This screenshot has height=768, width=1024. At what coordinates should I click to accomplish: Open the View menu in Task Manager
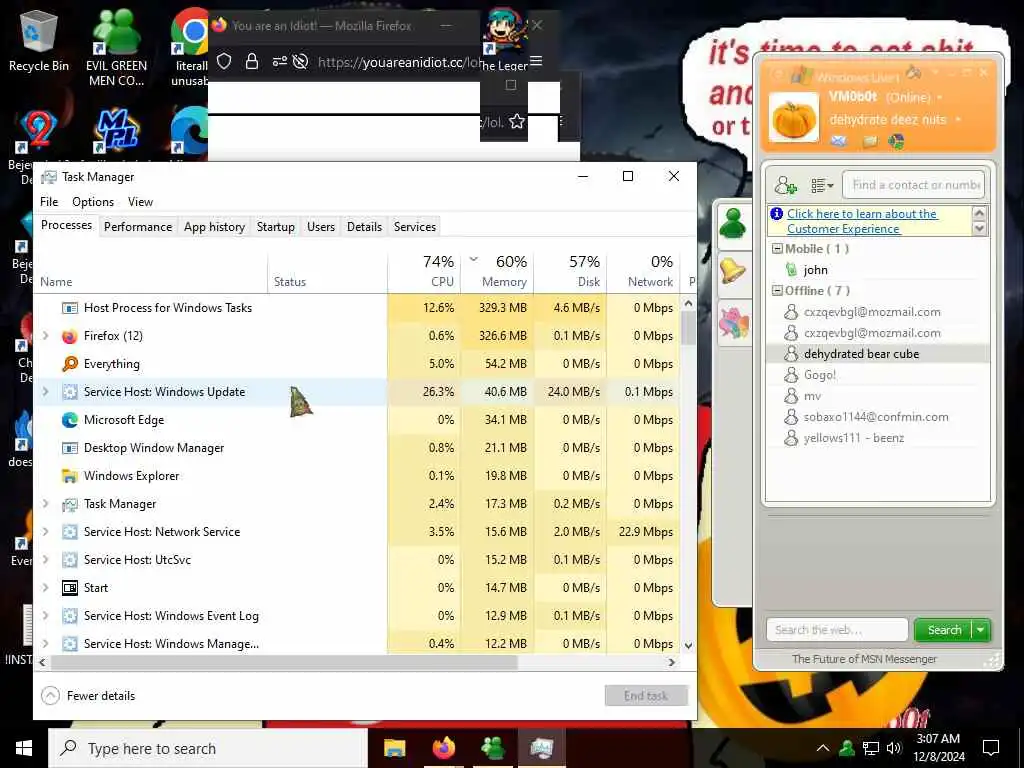(140, 202)
